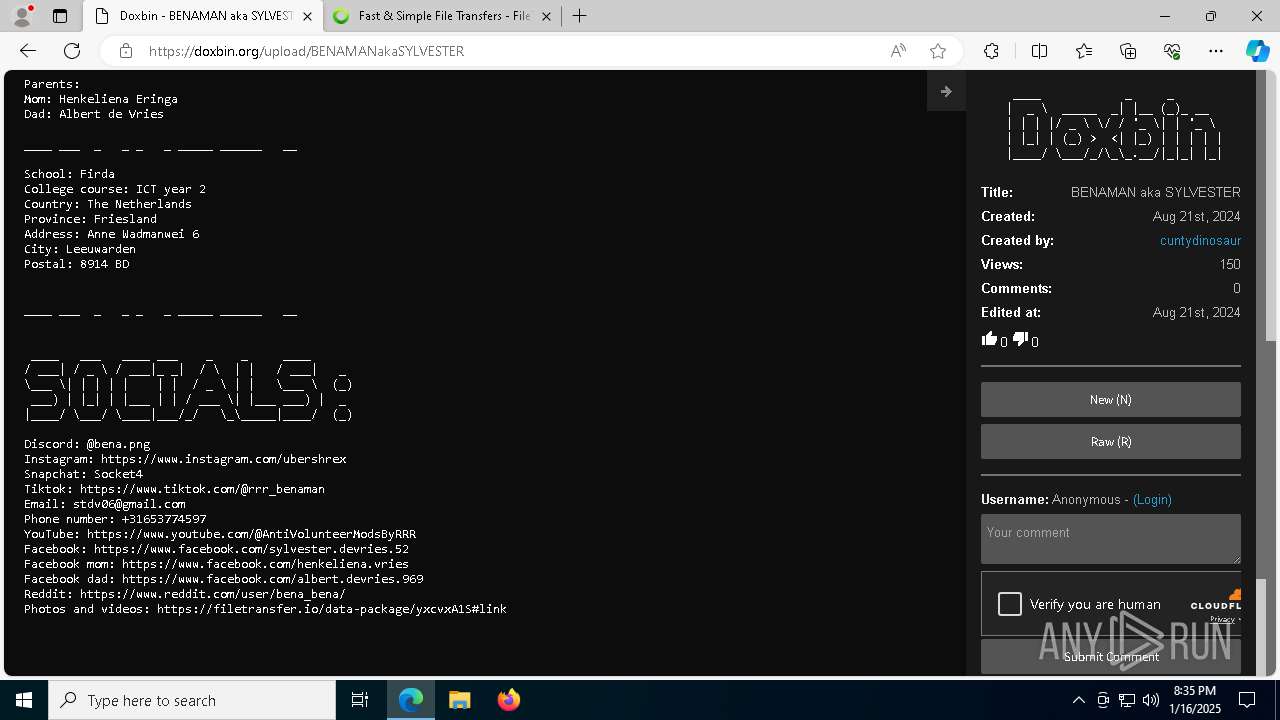Open split screen view
Viewport: 1280px width, 720px height.
point(1039,51)
